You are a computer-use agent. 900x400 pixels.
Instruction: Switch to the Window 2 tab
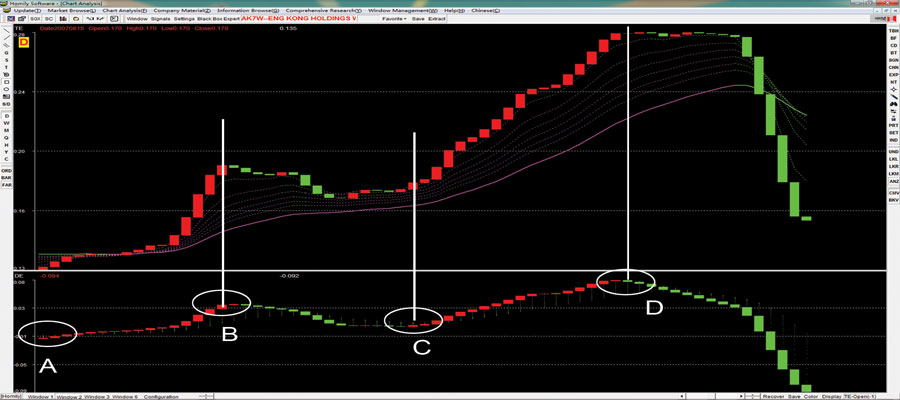tap(69, 397)
